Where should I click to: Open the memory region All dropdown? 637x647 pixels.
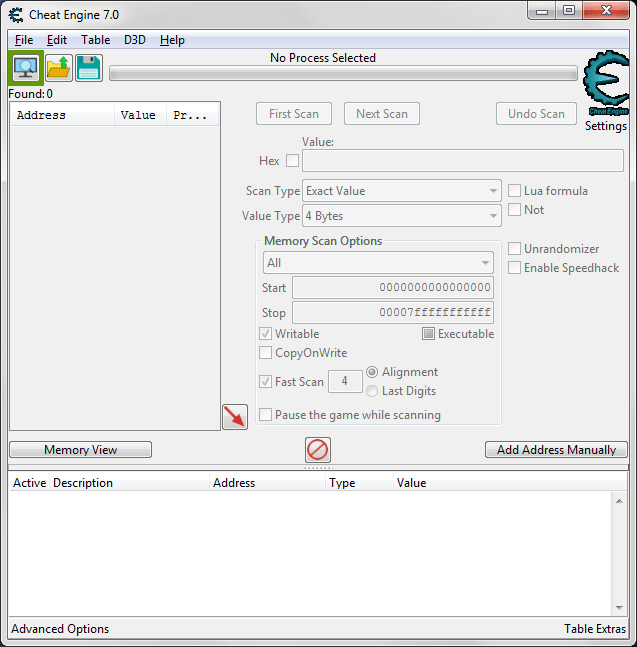point(378,263)
